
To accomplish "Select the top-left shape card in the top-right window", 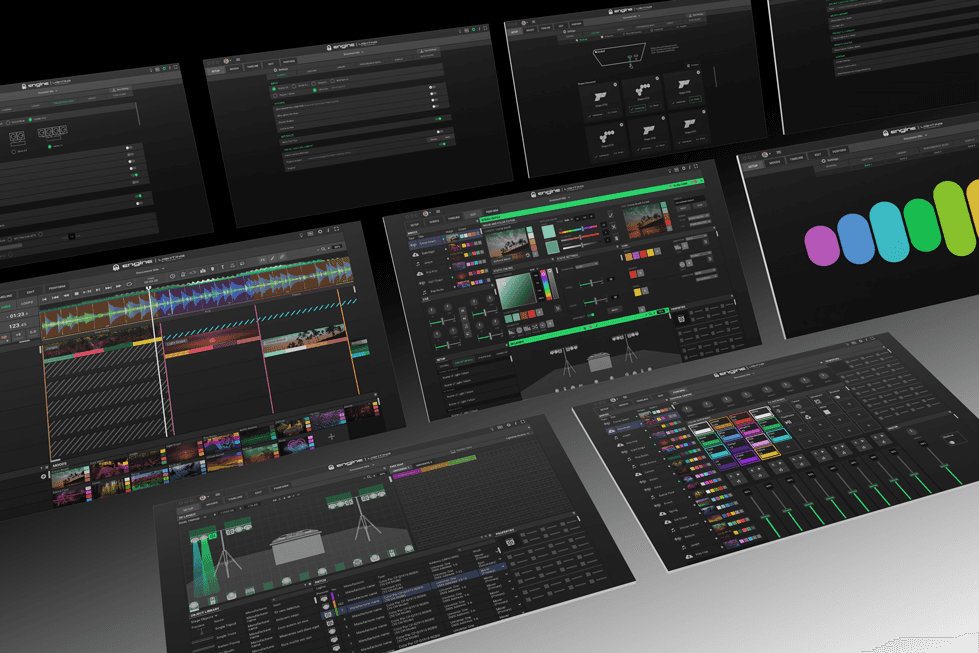I will (x=599, y=100).
